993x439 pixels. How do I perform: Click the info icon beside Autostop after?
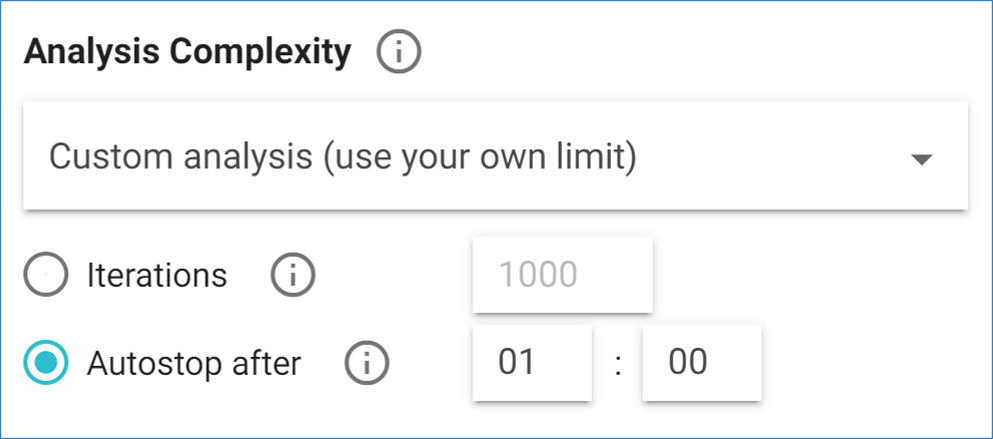click(366, 363)
